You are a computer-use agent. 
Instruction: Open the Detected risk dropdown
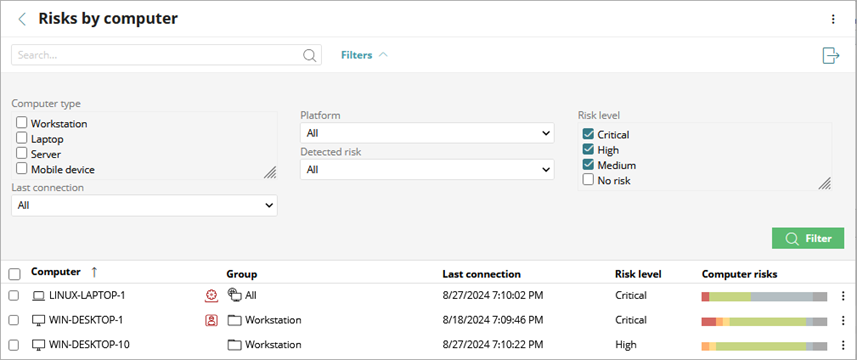[x=427, y=169]
